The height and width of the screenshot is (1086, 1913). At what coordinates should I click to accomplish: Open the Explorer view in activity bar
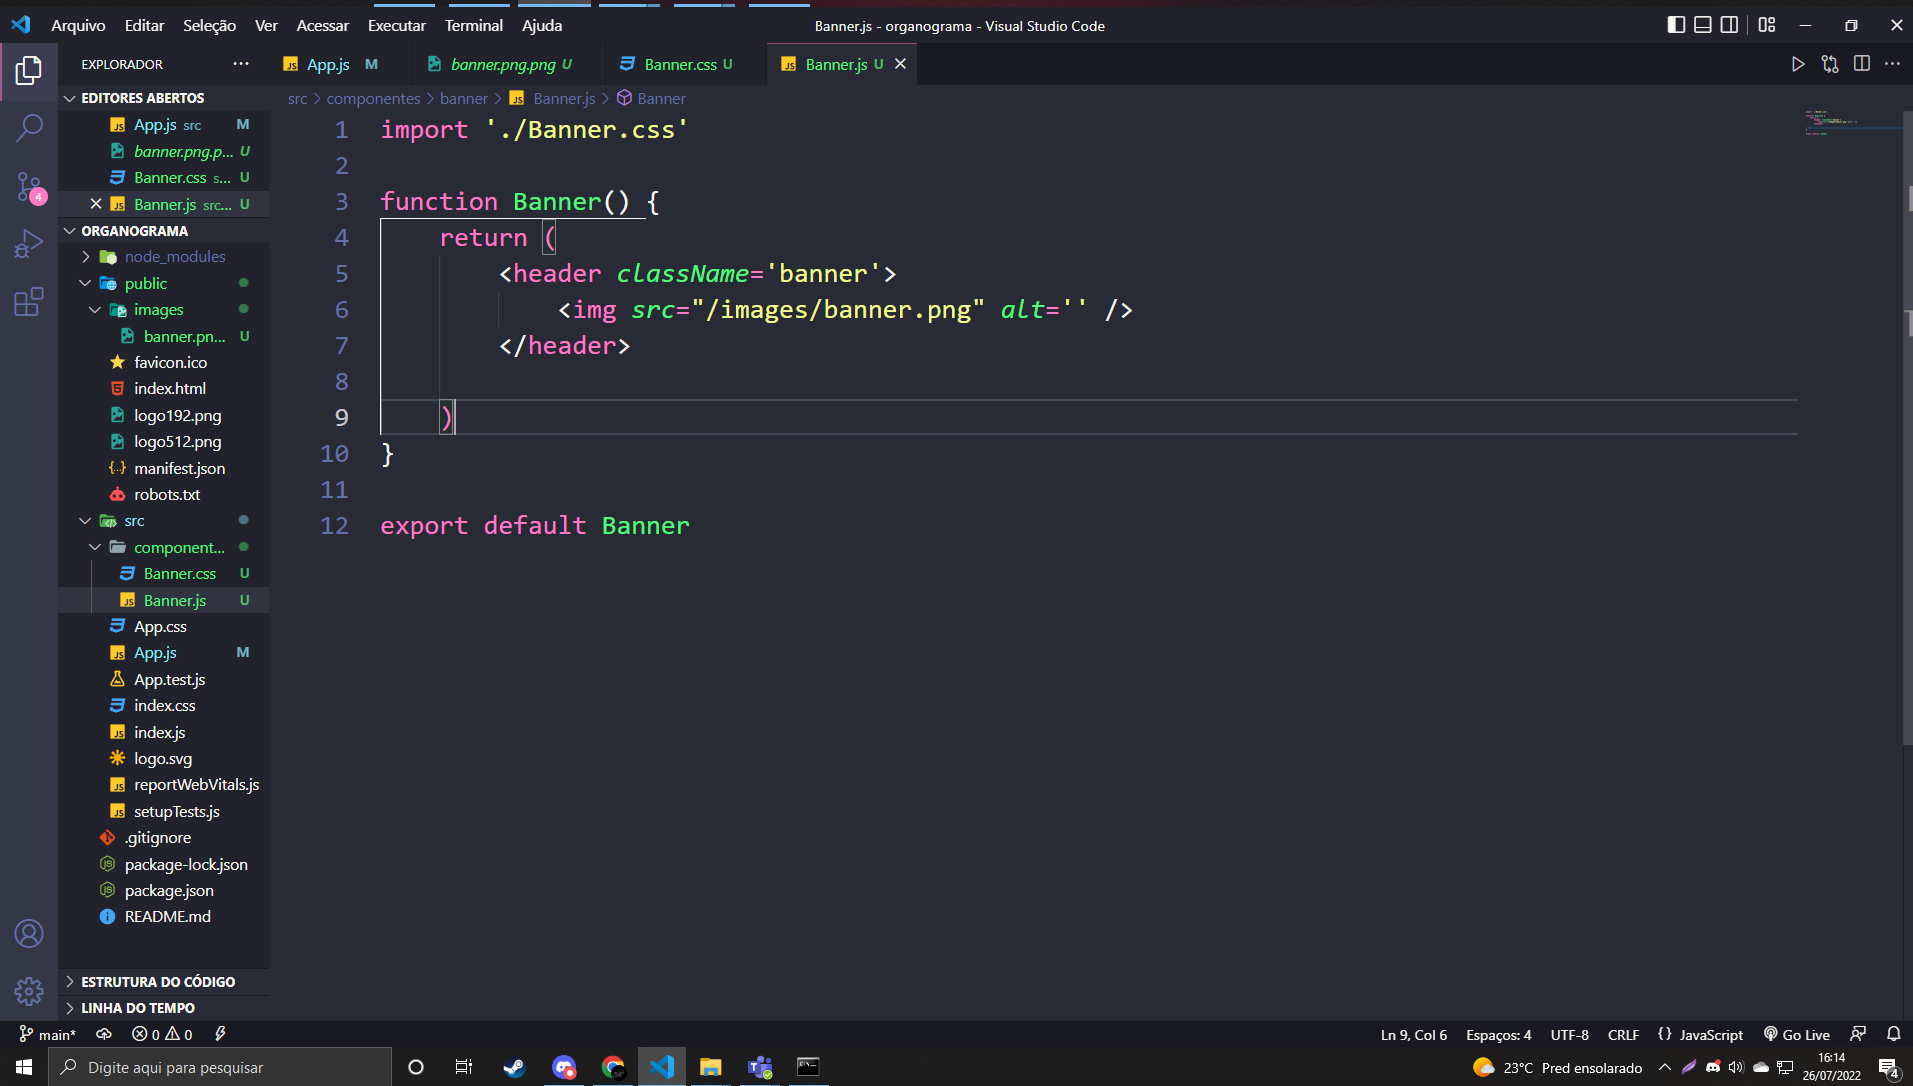[x=29, y=70]
